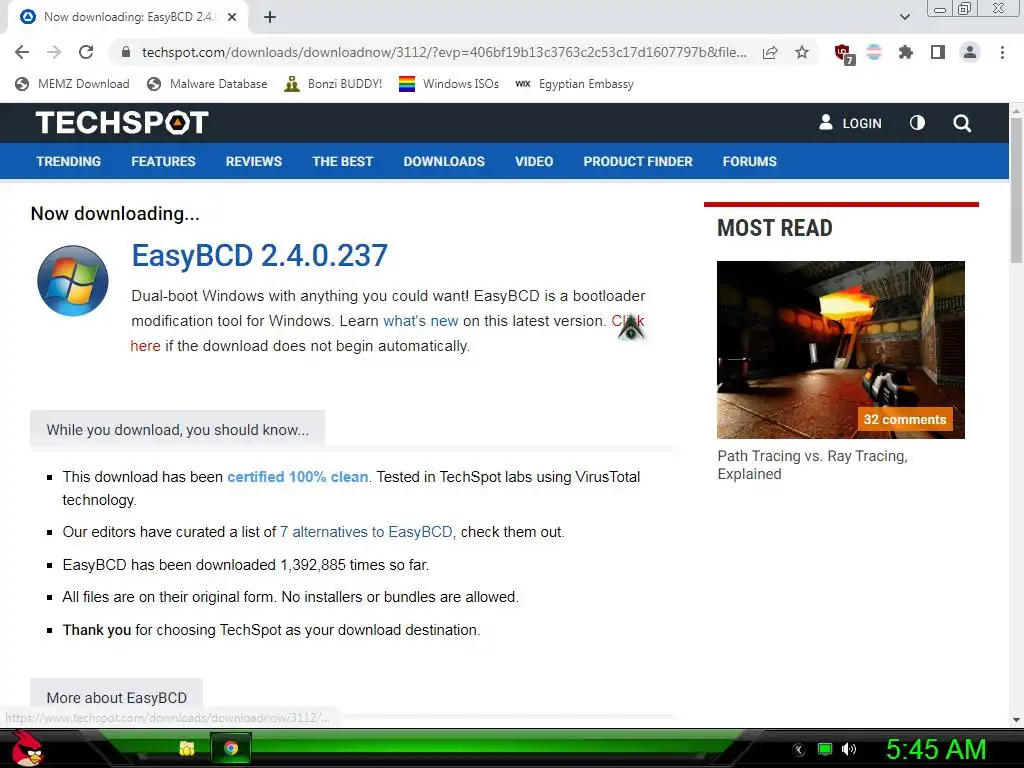The height and width of the screenshot is (768, 1024).
Task: Close the EasyBCD download tab
Action: pyautogui.click(x=232, y=18)
